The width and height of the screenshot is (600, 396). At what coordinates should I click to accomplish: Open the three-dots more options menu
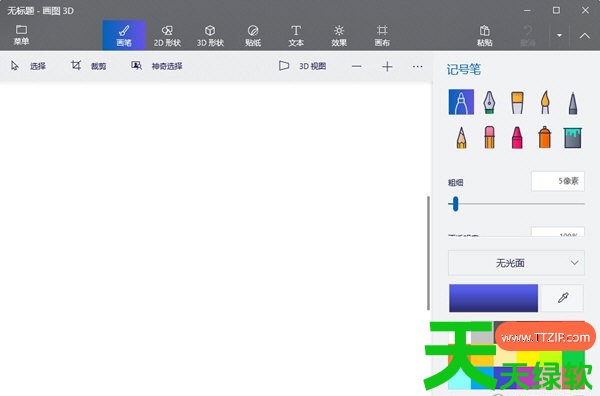[417, 67]
